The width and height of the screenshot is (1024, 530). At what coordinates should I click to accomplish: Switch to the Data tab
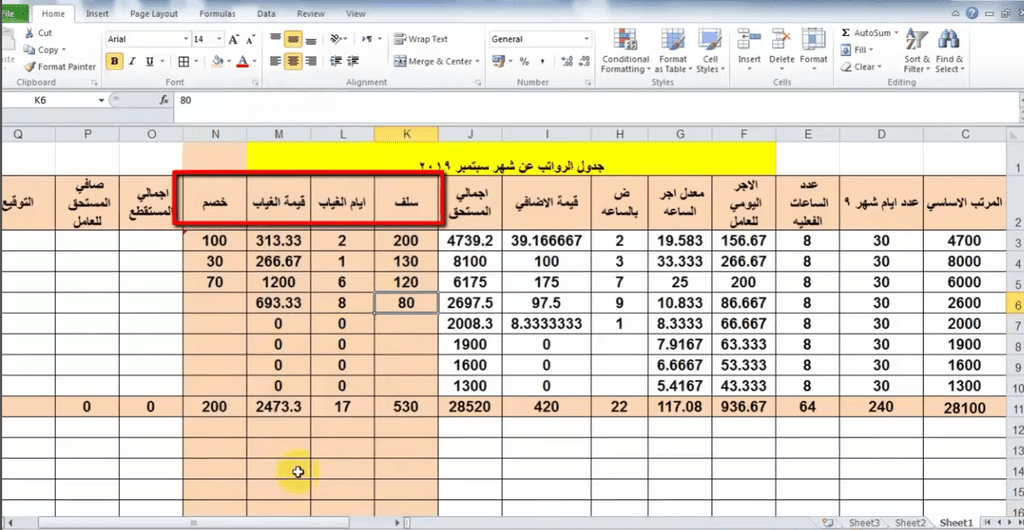click(266, 14)
